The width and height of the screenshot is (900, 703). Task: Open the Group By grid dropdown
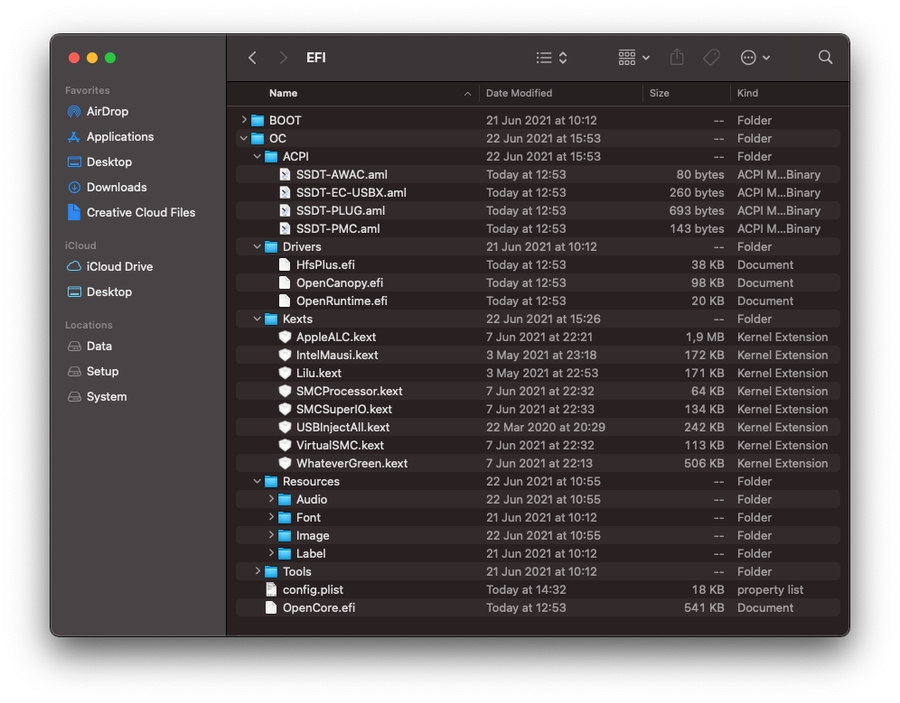pyautogui.click(x=634, y=58)
